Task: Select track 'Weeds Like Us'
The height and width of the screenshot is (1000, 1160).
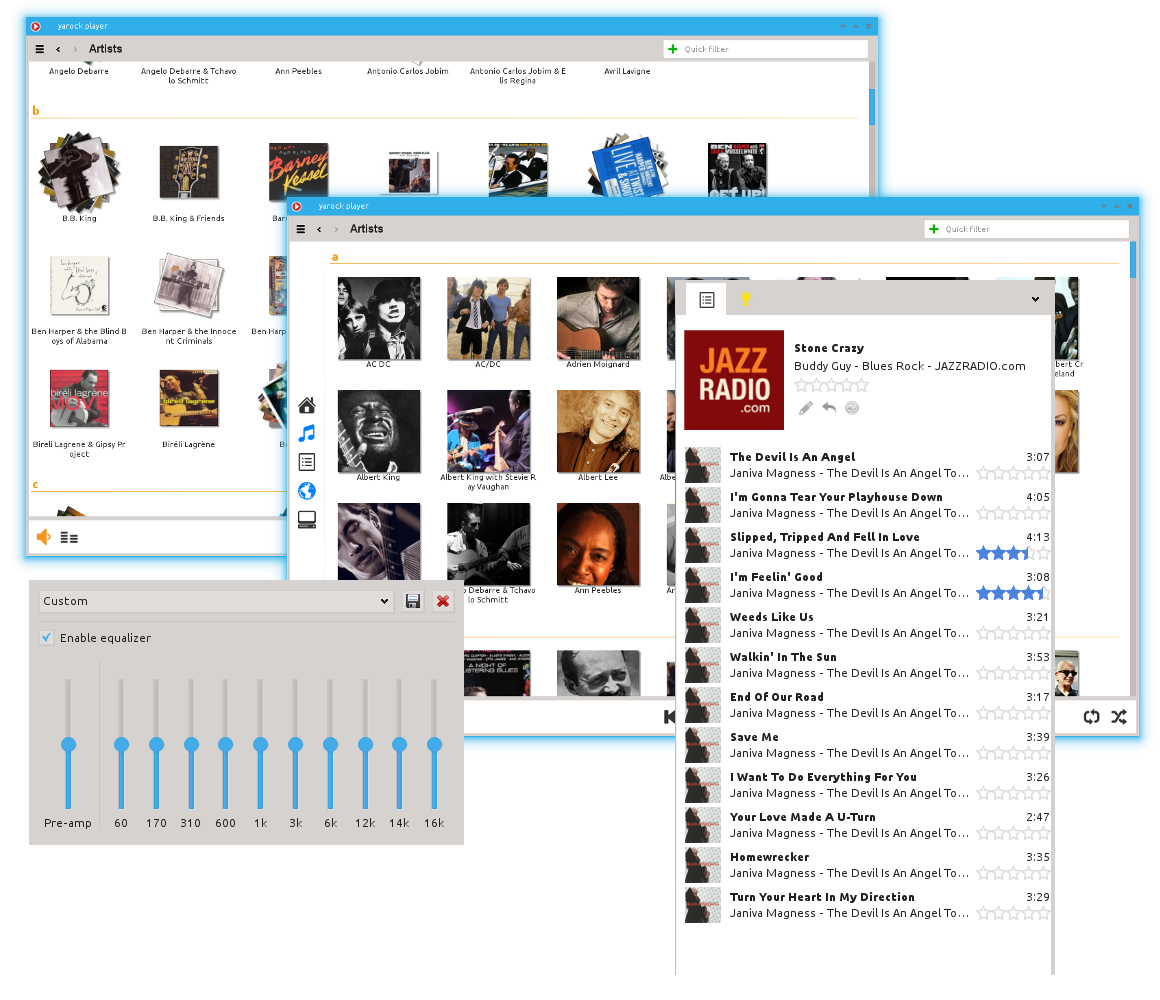Action: click(867, 625)
